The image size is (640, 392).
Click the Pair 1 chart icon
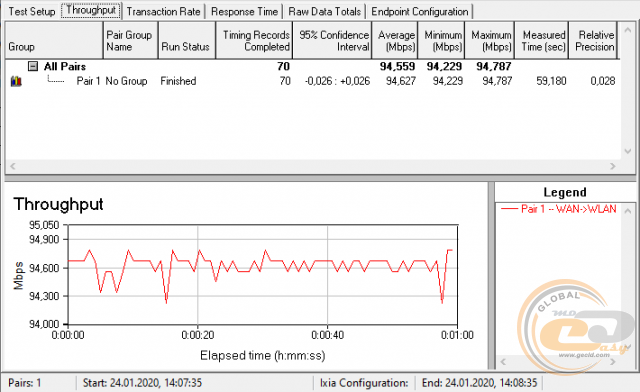[16, 81]
